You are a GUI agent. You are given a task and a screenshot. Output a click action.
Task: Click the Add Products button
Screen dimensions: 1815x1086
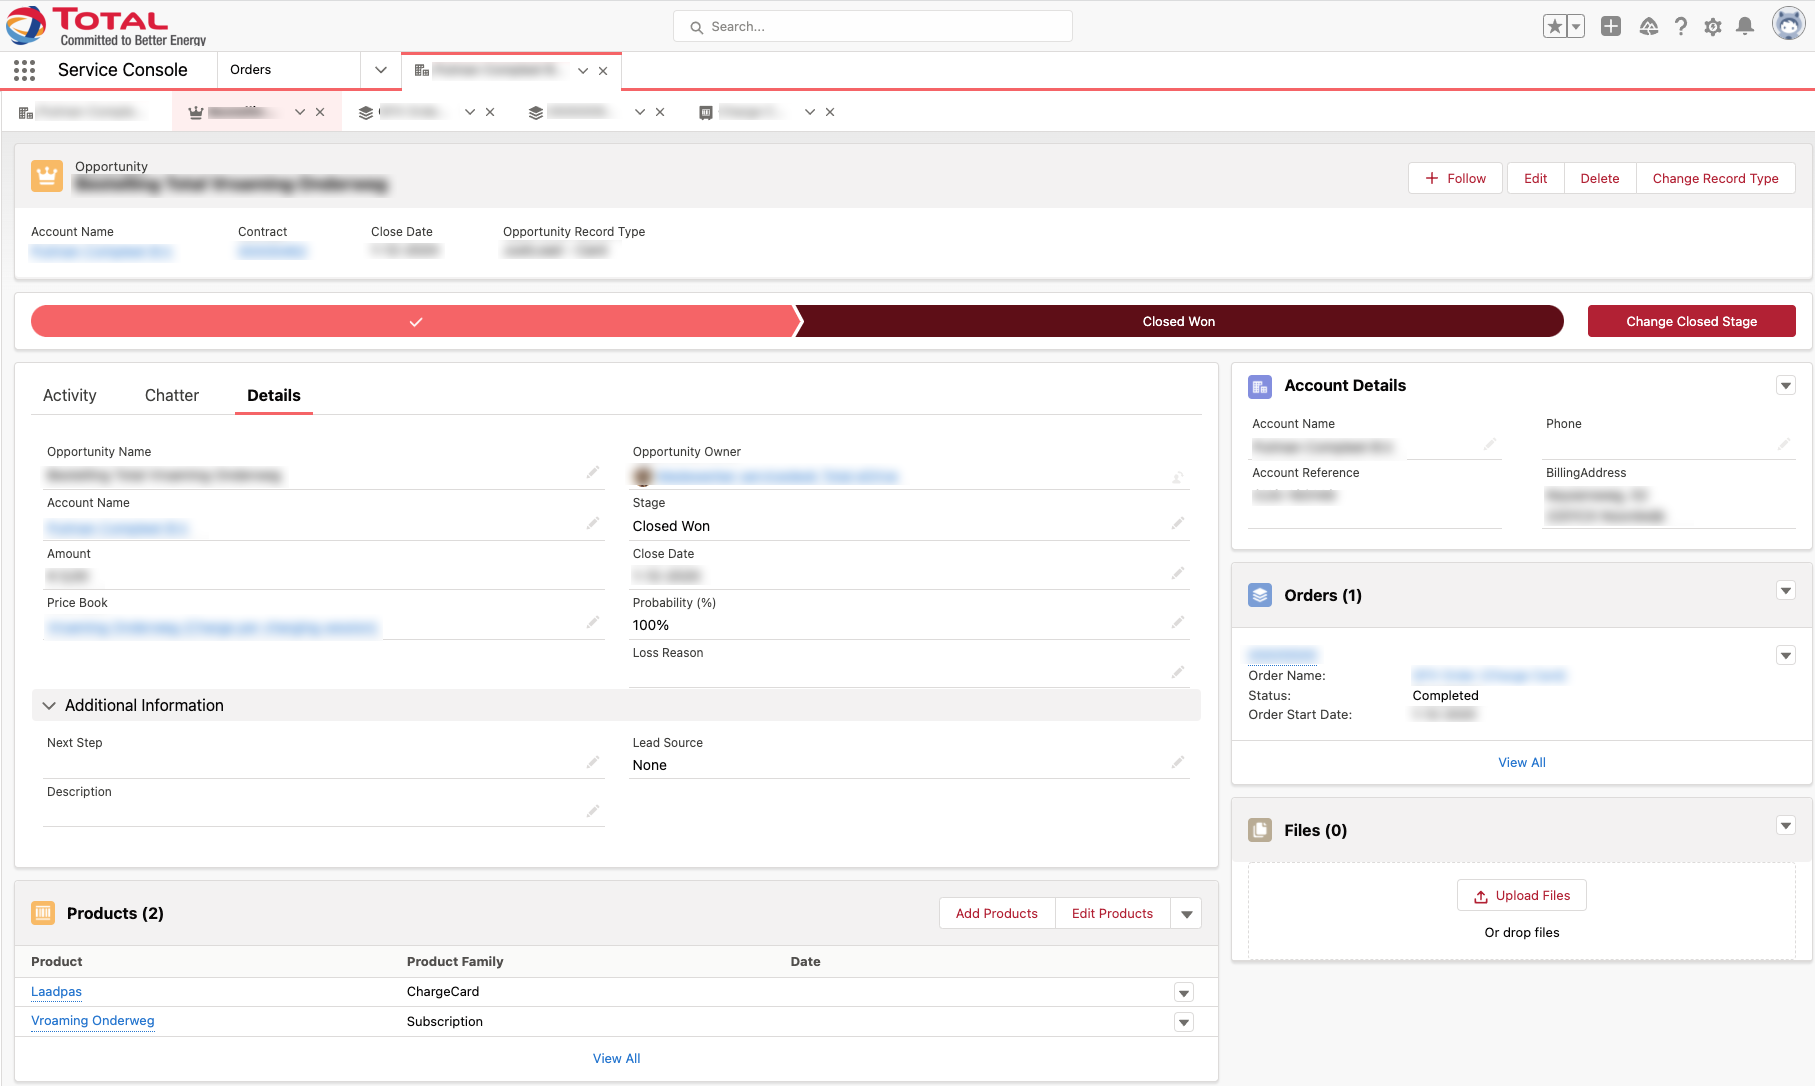tap(997, 914)
